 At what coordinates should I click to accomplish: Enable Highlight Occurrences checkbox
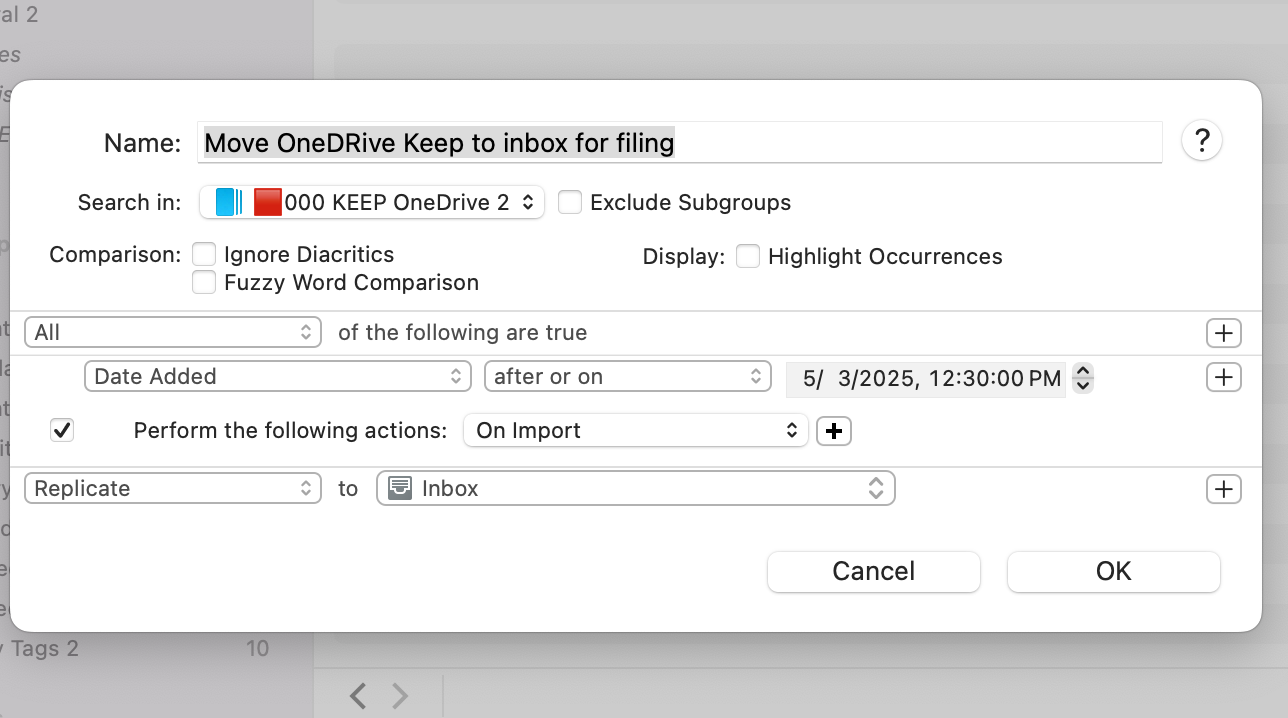coord(747,257)
